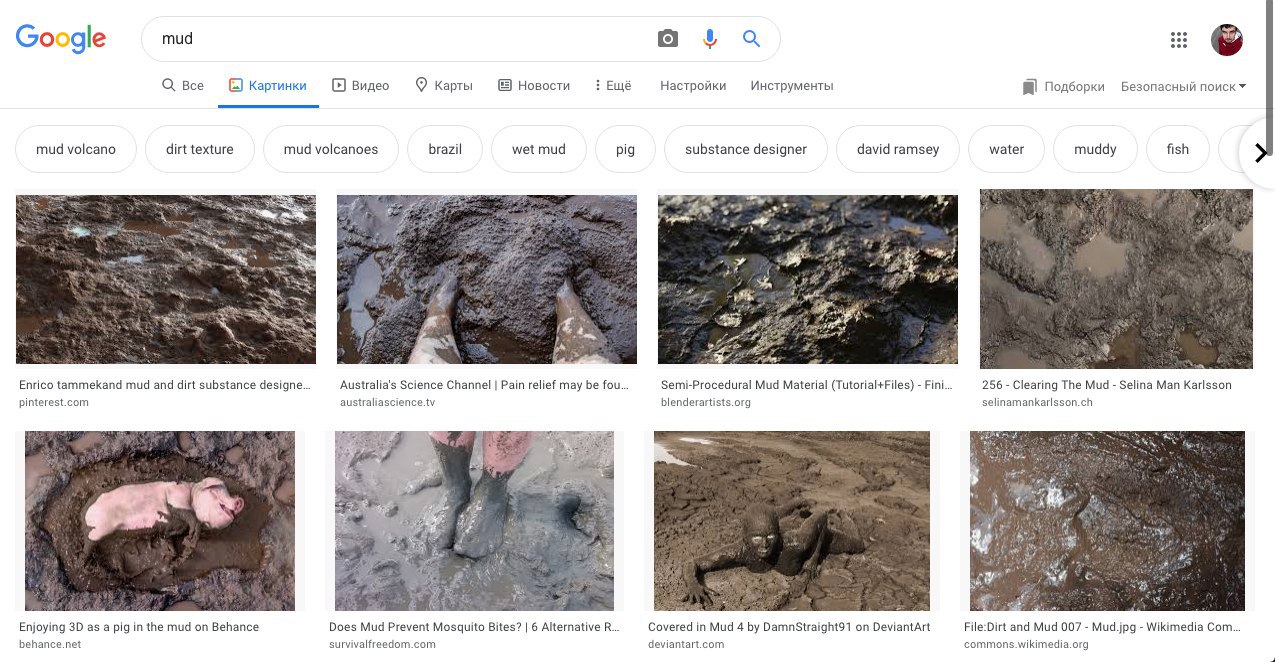Click the behance.net source link

(x=50, y=645)
